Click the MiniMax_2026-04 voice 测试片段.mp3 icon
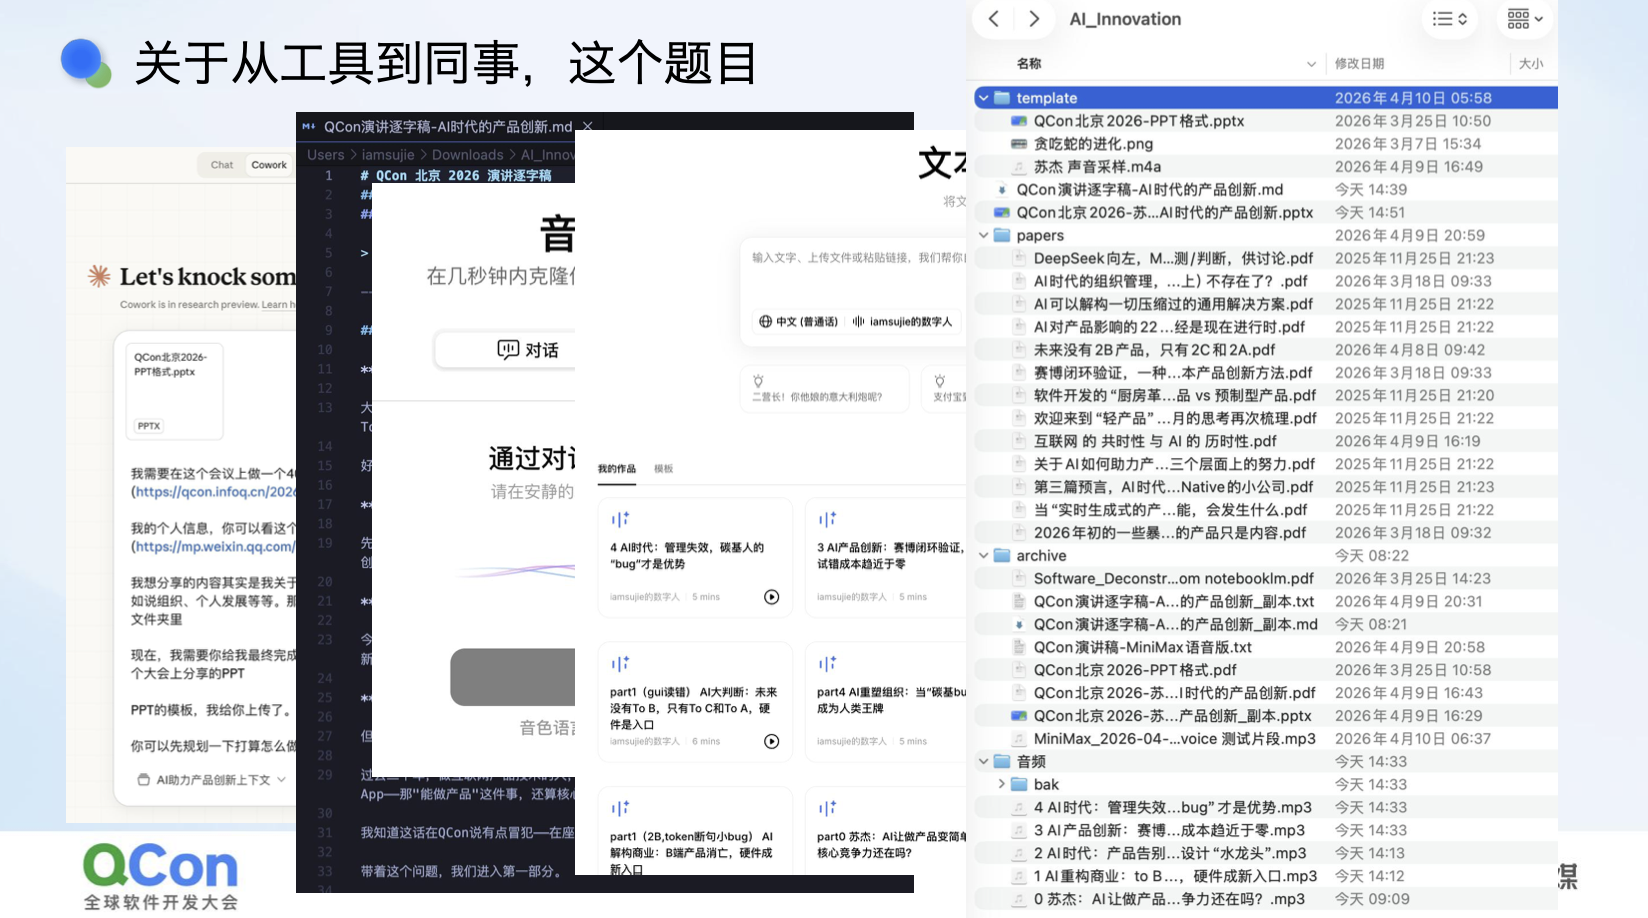This screenshot has height=918, width=1648. click(x=1019, y=739)
